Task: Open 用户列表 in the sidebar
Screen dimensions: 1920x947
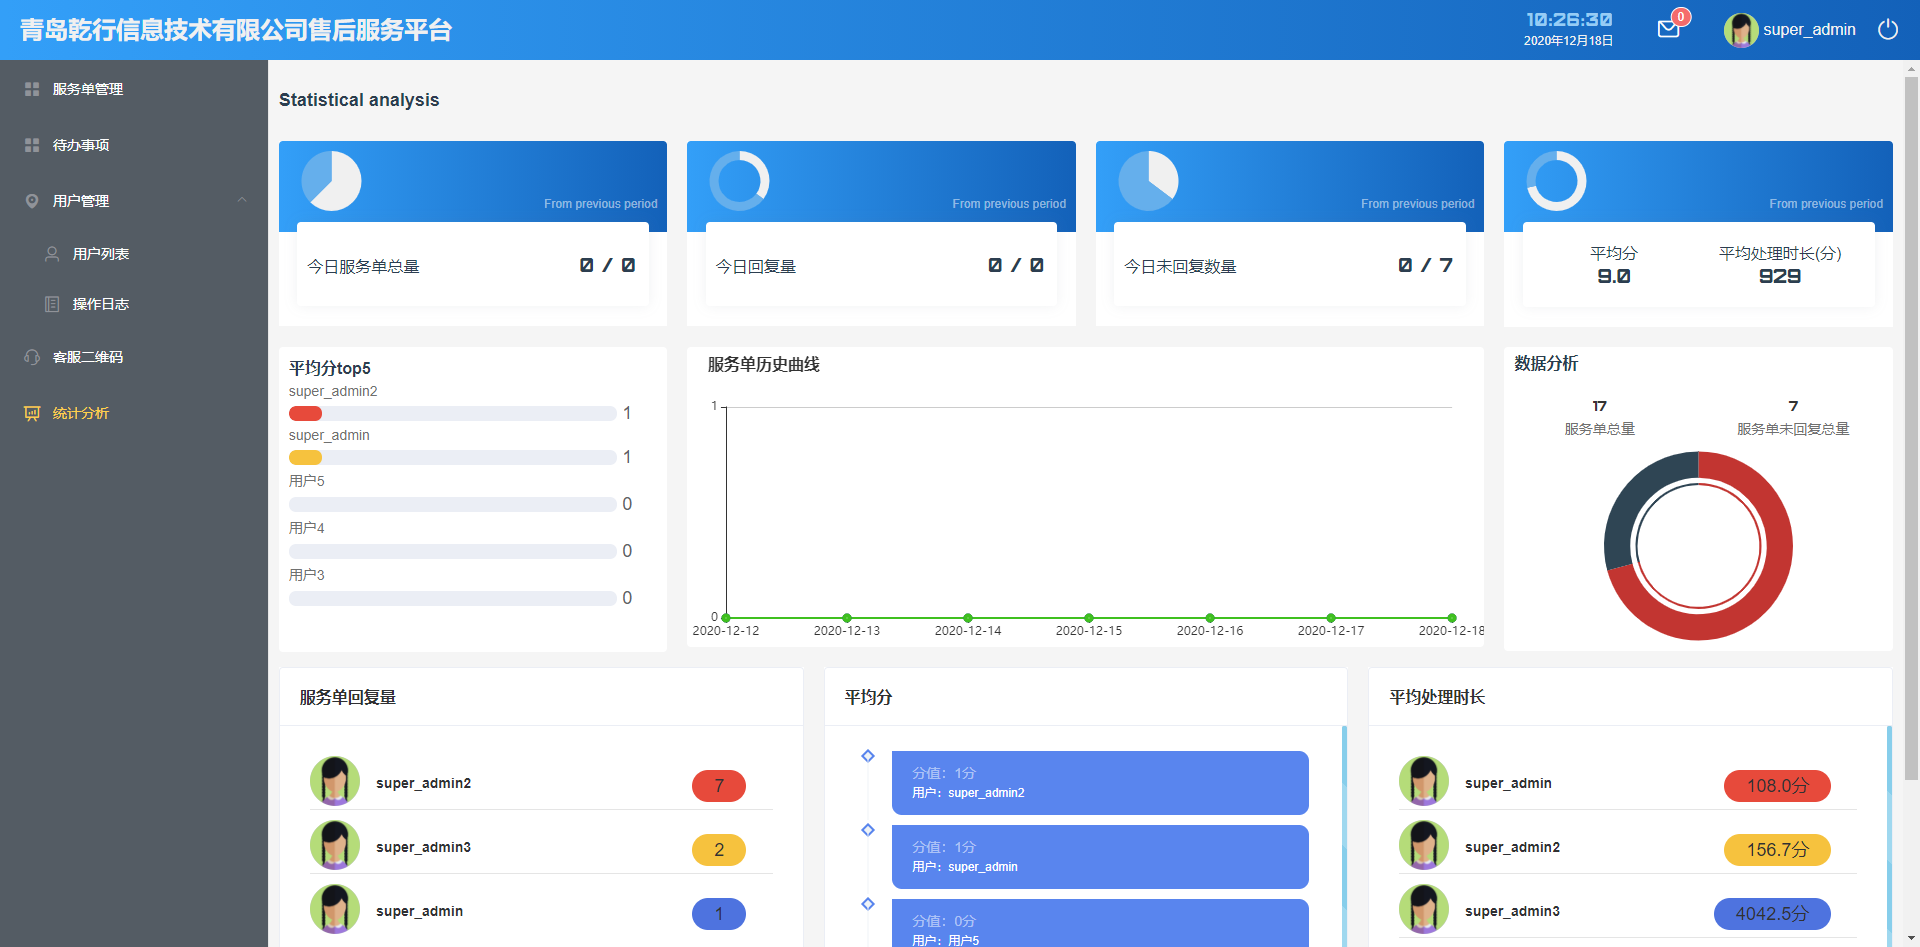Action: tap(100, 254)
